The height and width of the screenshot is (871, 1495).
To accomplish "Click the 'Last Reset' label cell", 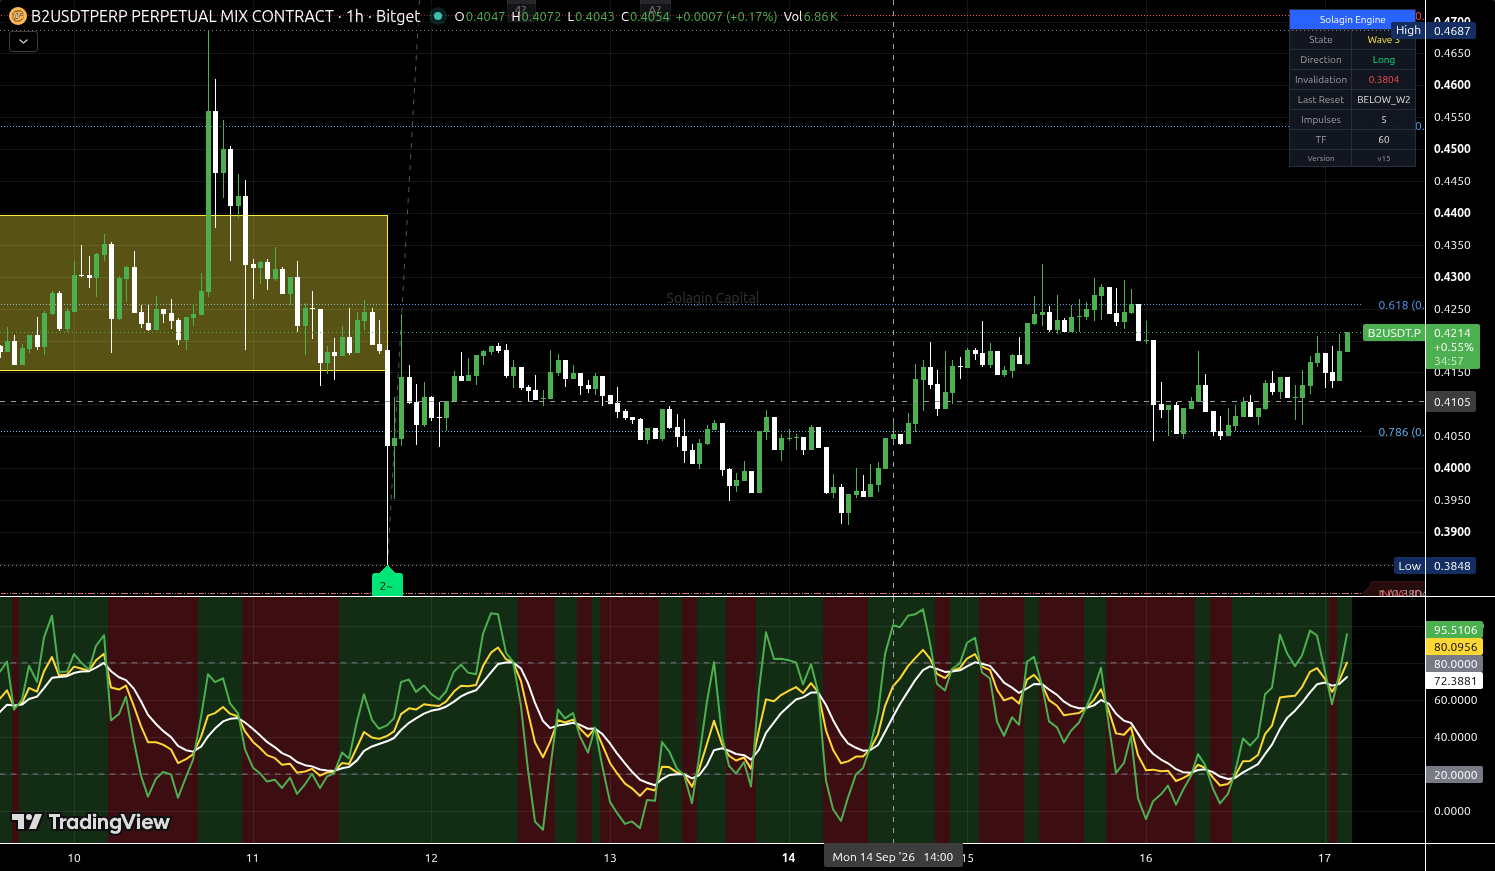I will [1320, 100].
